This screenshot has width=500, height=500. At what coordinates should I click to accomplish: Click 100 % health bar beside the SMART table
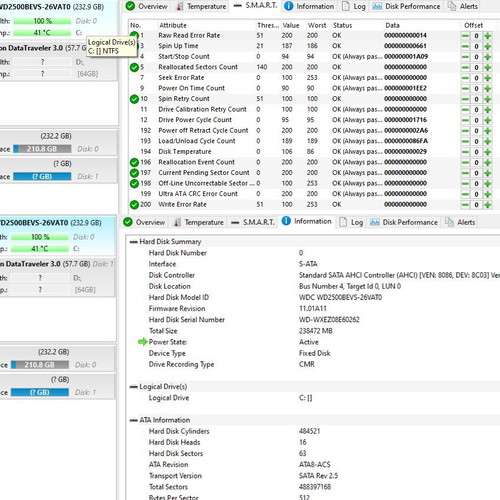pyautogui.click(x=42, y=21)
